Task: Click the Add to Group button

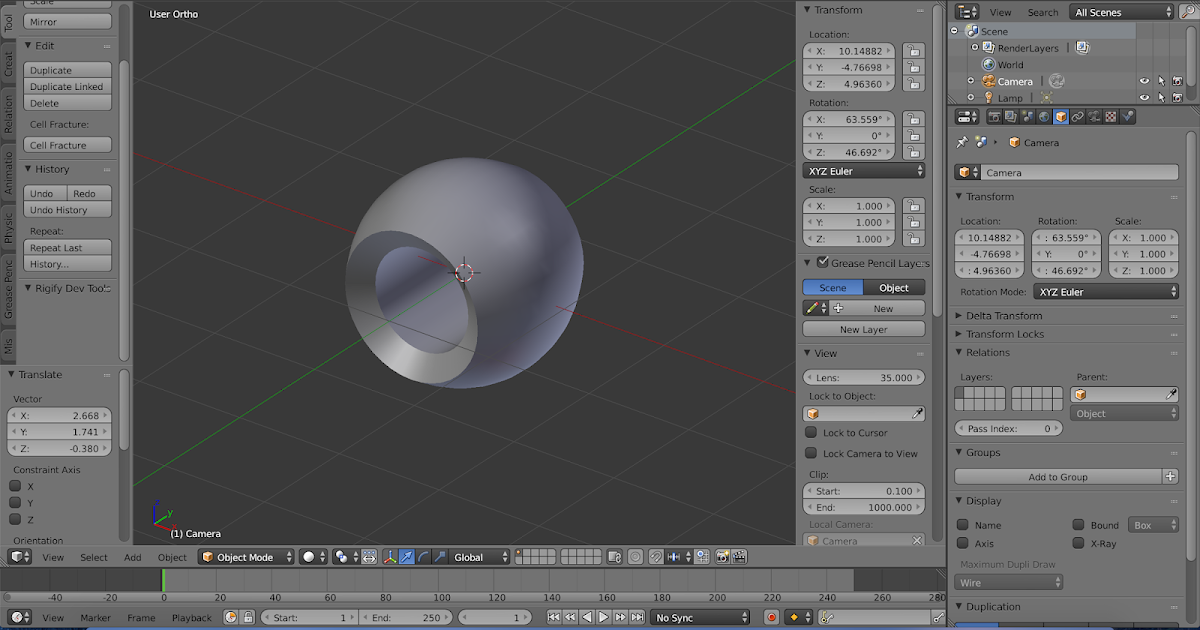Action: (1058, 477)
